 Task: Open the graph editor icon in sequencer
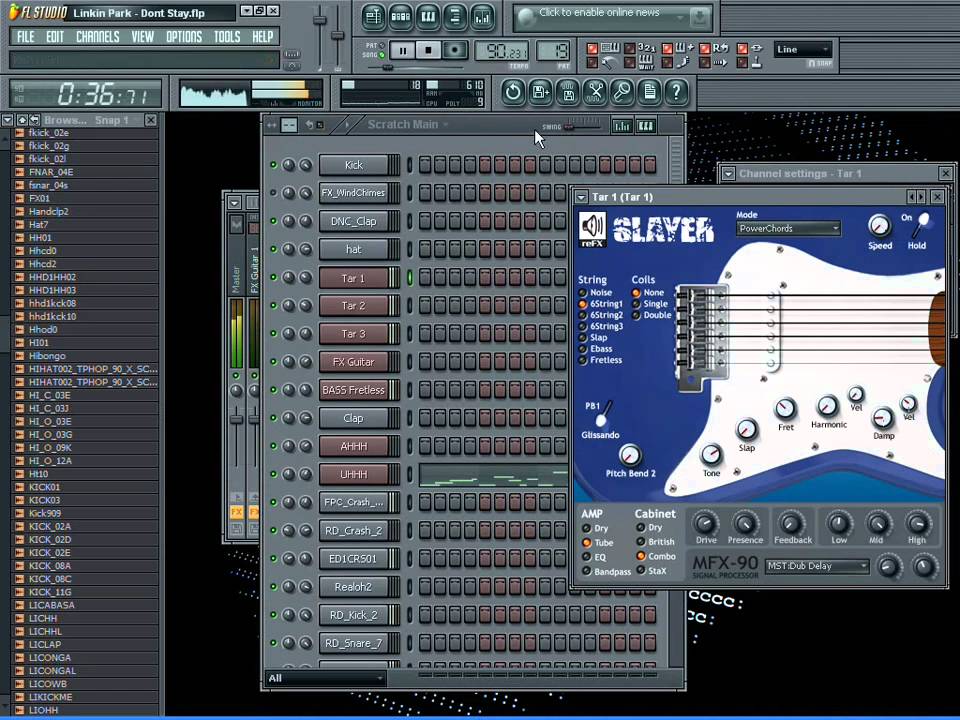622,126
